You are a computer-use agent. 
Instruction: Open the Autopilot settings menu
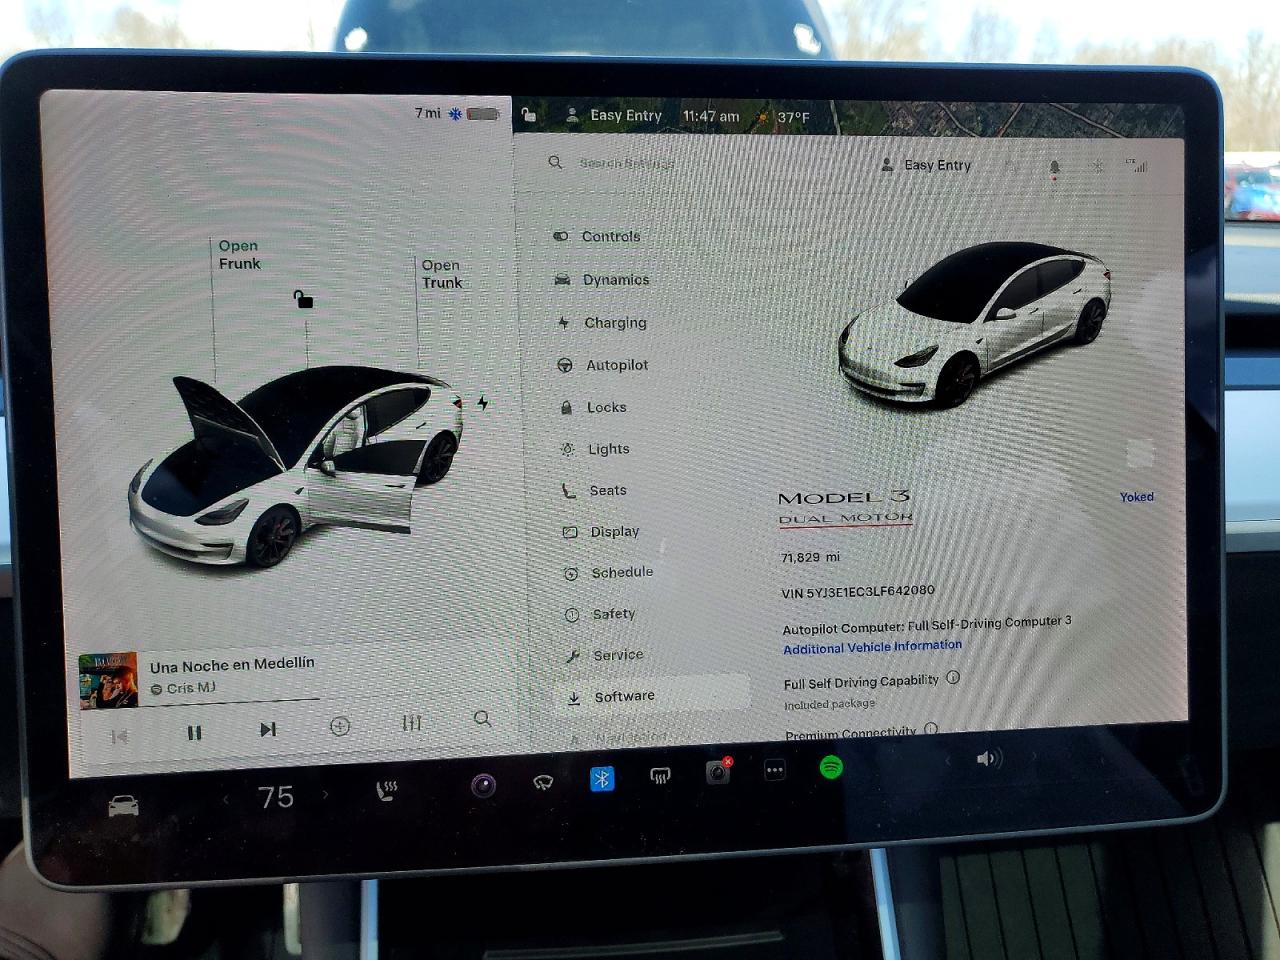tap(603, 365)
